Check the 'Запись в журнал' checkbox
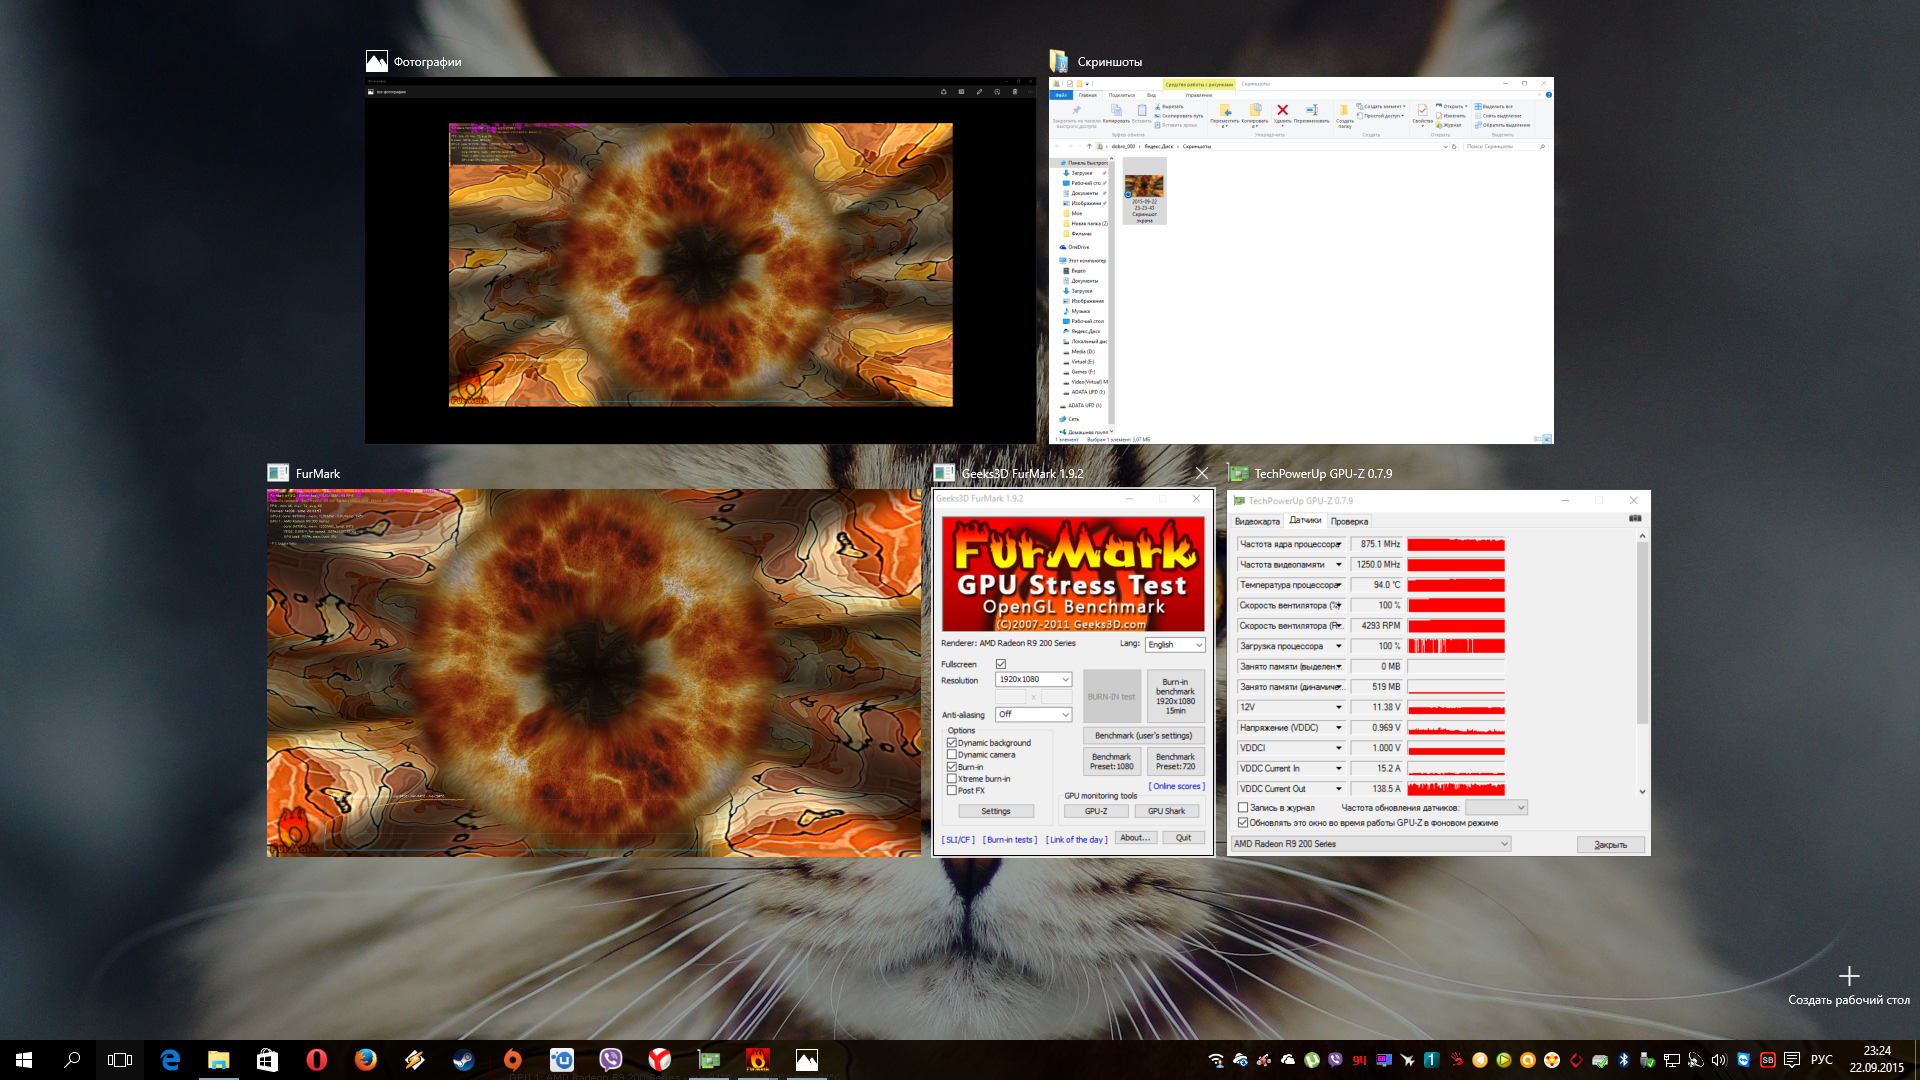Screen dimensions: 1920x1080 tap(1243, 808)
